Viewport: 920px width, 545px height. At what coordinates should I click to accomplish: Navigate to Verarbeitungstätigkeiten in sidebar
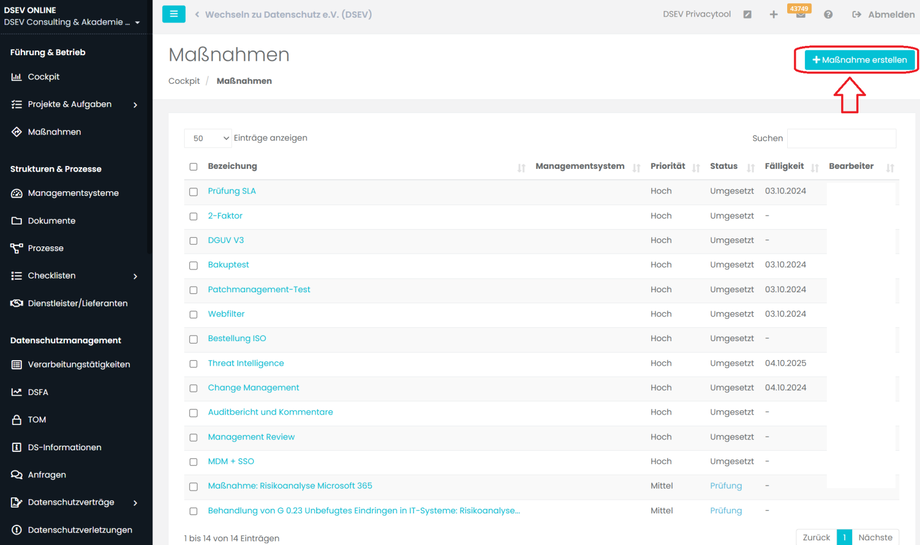pos(78,365)
